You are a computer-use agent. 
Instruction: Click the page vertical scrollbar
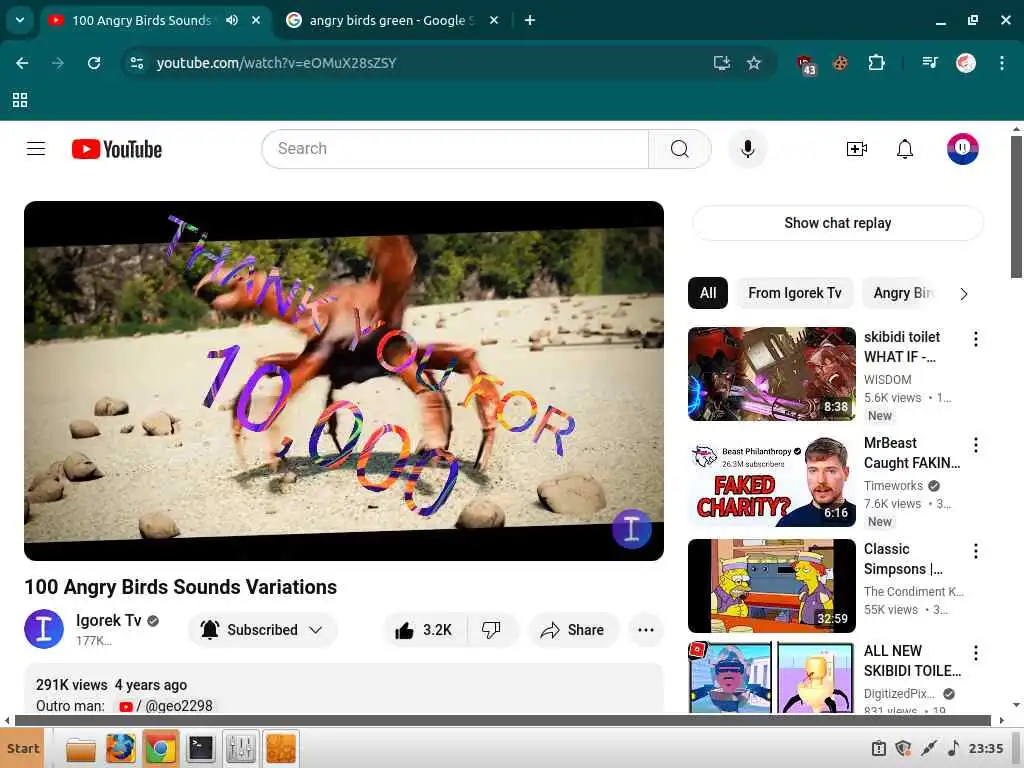(1017, 207)
